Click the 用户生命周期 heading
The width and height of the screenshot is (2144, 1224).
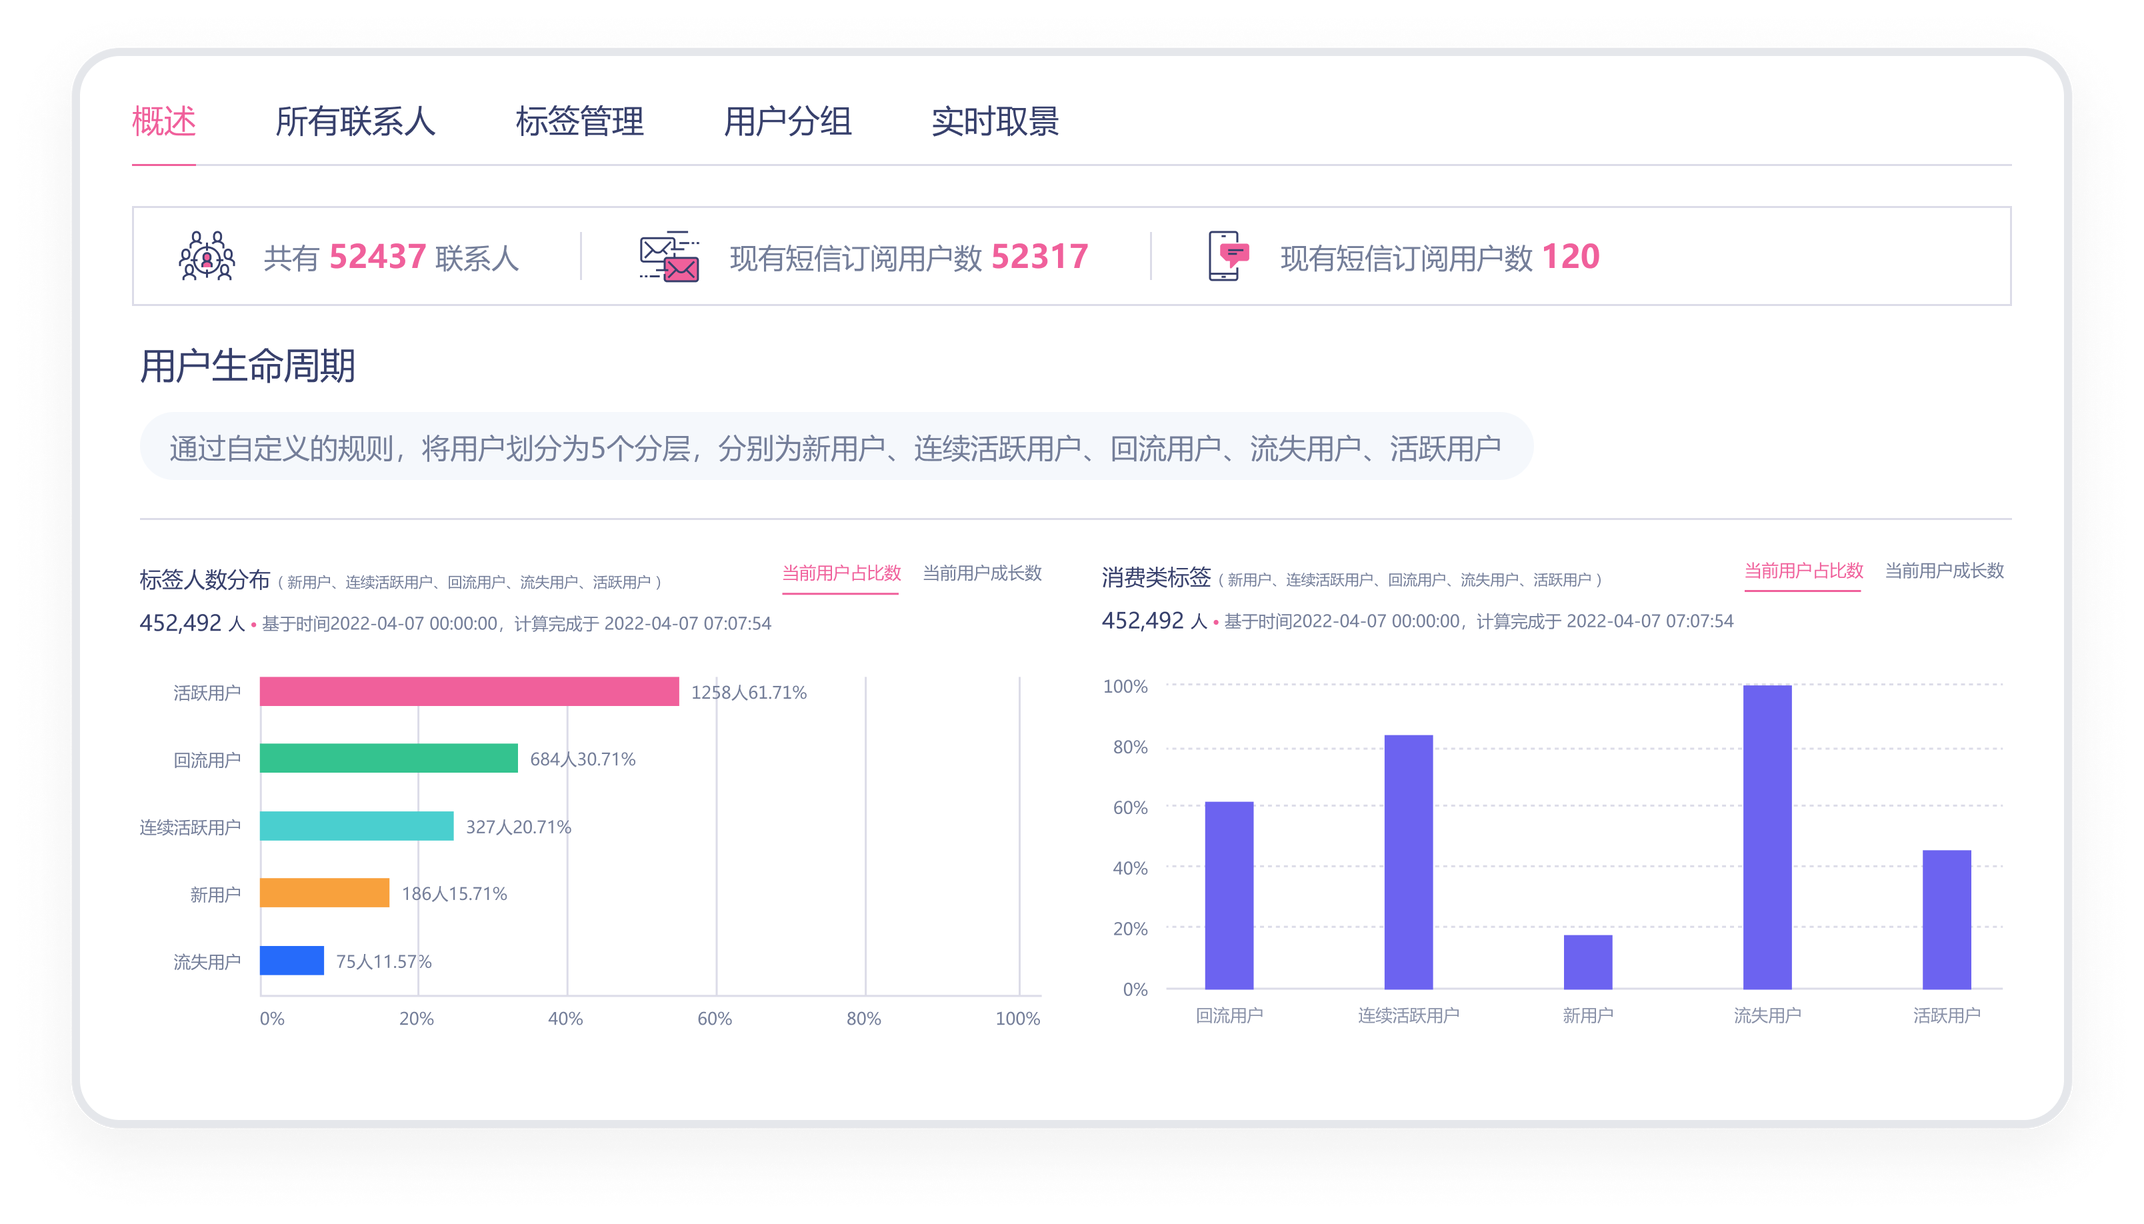click(248, 366)
